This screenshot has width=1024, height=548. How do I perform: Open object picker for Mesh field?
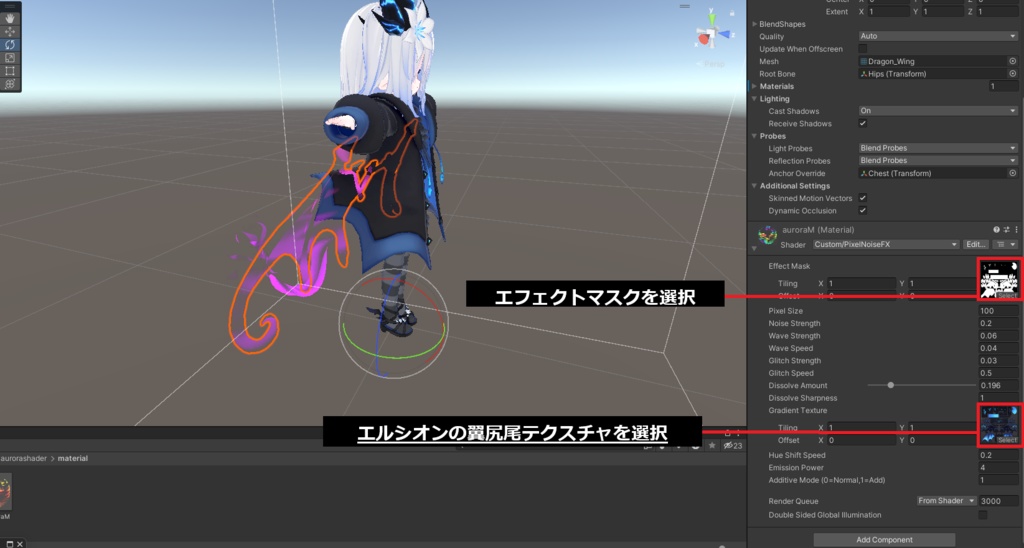(1012, 61)
